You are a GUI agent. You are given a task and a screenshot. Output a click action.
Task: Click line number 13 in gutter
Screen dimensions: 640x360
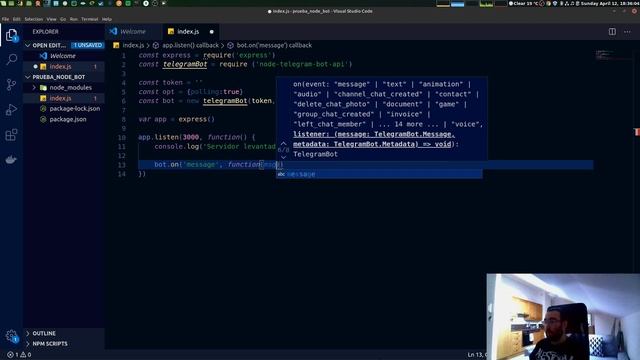pyautogui.click(x=122, y=165)
